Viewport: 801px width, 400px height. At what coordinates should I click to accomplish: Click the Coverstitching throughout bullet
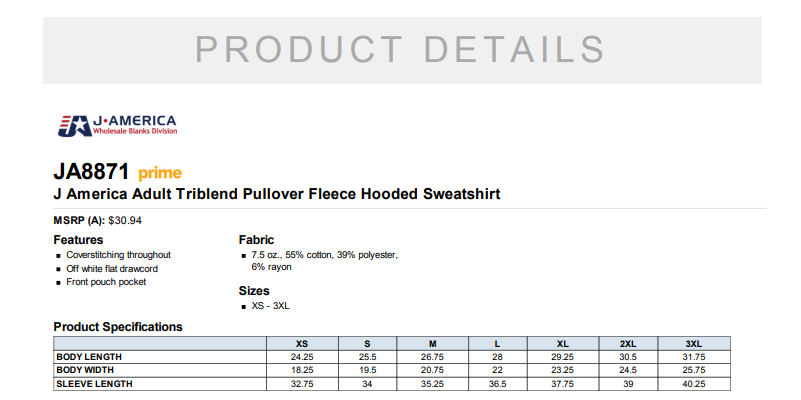point(118,255)
